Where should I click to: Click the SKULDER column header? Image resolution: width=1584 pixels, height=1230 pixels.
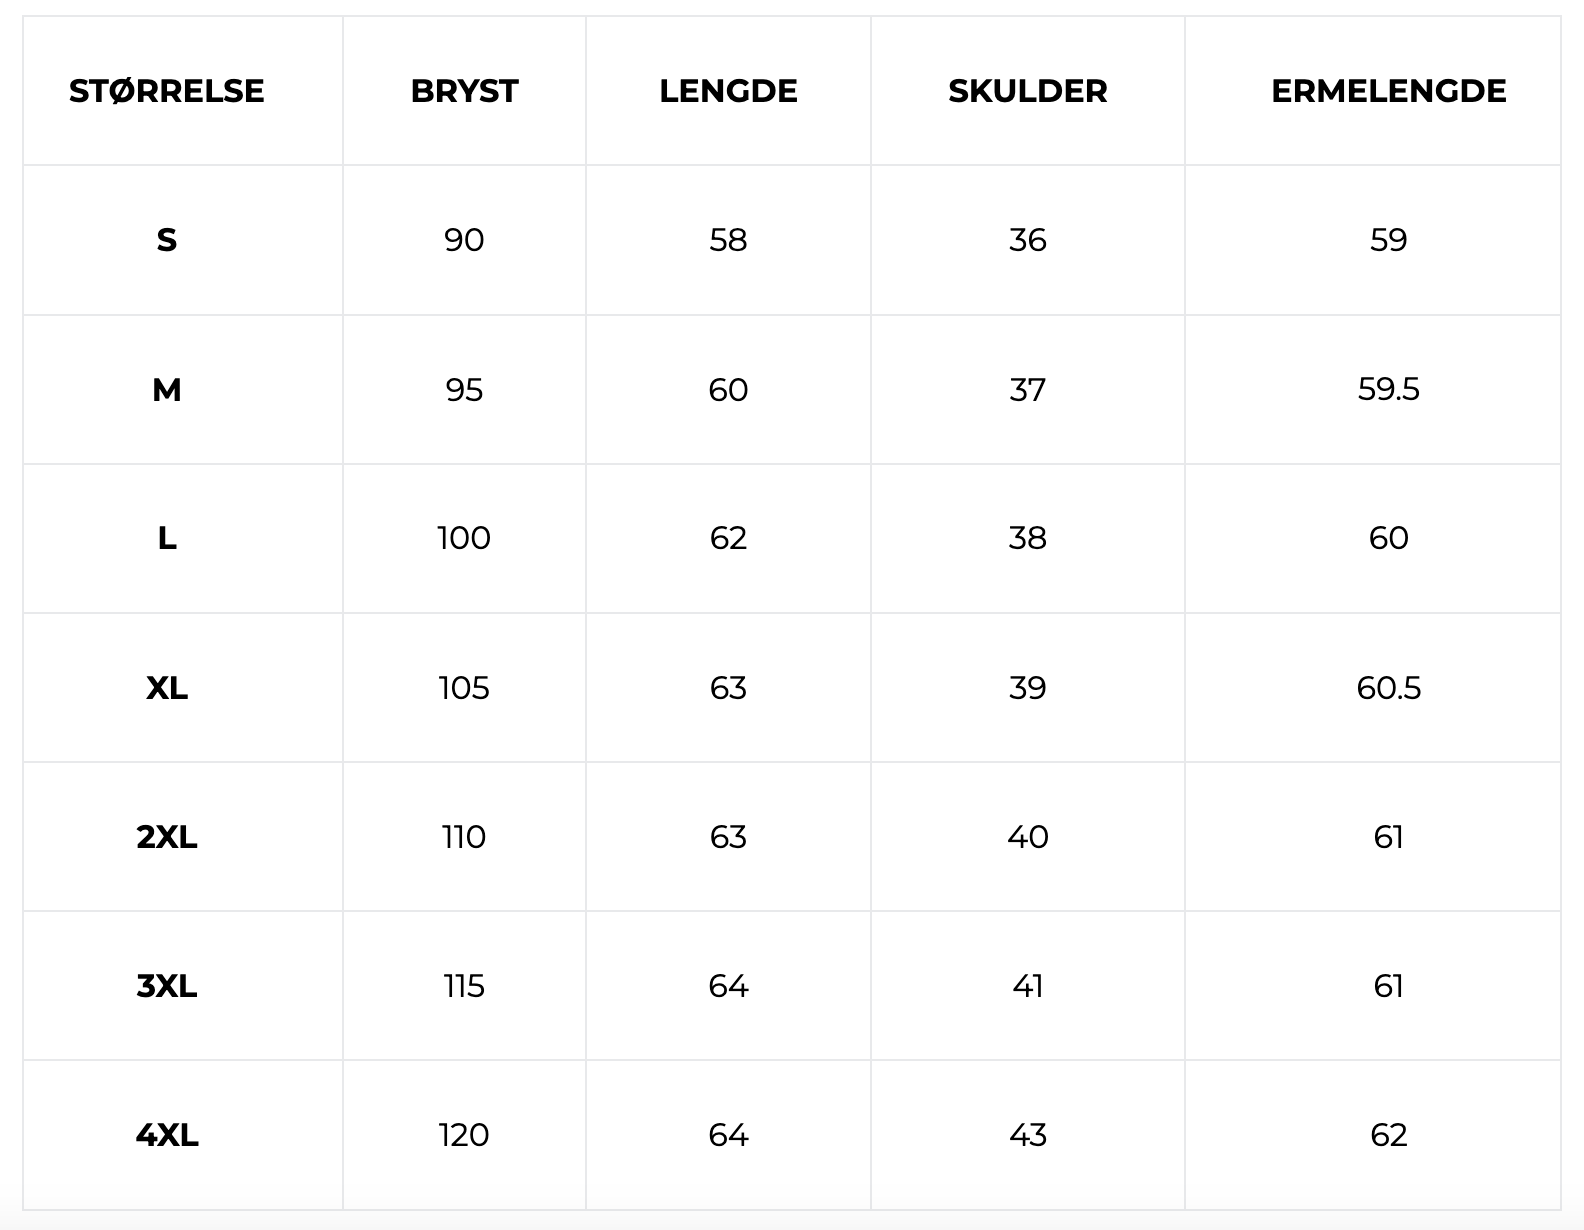pos(1027,91)
